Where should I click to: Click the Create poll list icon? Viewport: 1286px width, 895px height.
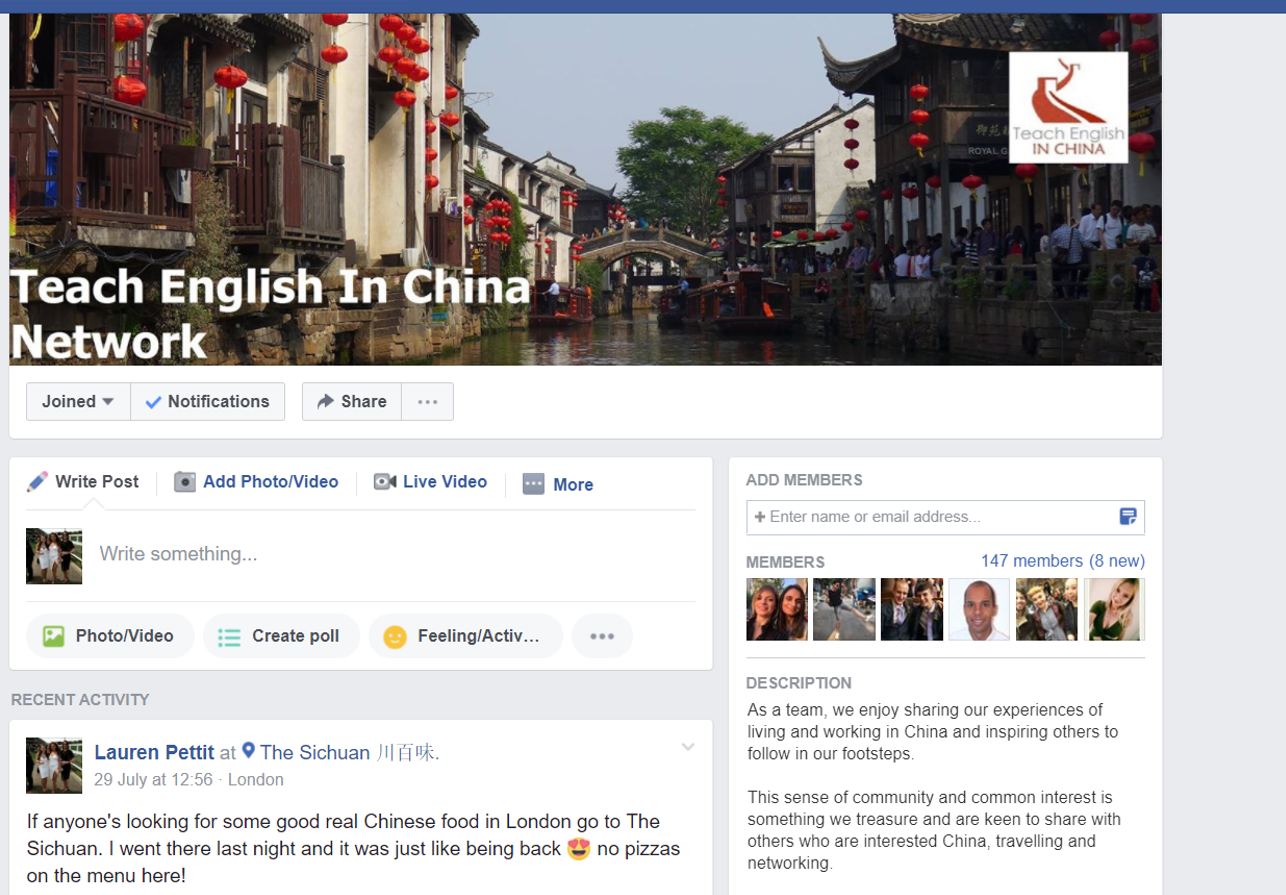(229, 636)
